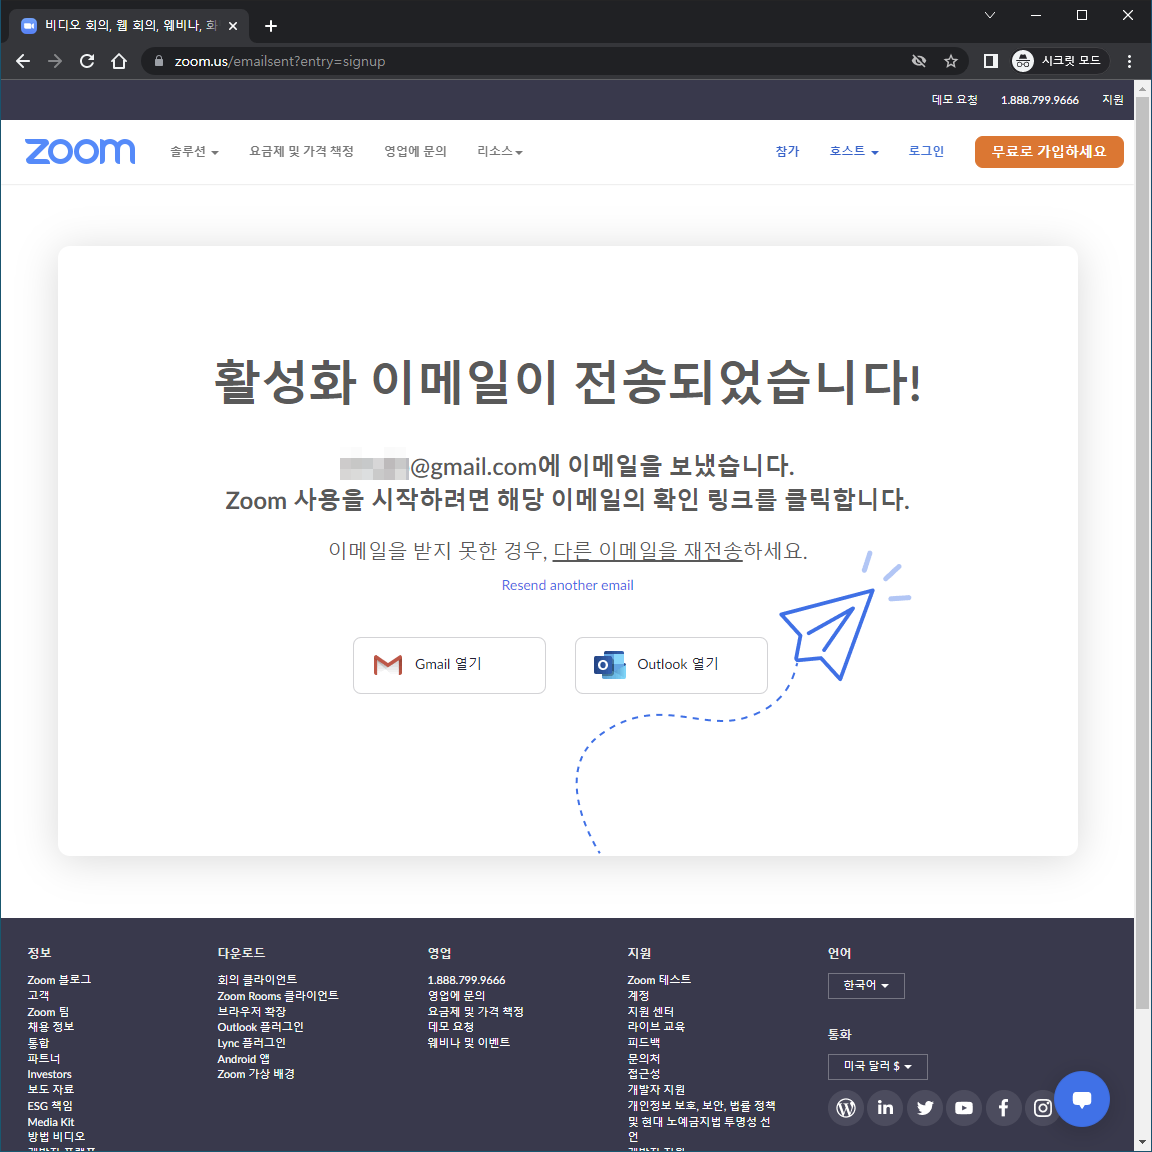Image resolution: width=1152 pixels, height=1152 pixels.
Task: Close the Zoom browser tab
Action: tap(233, 26)
